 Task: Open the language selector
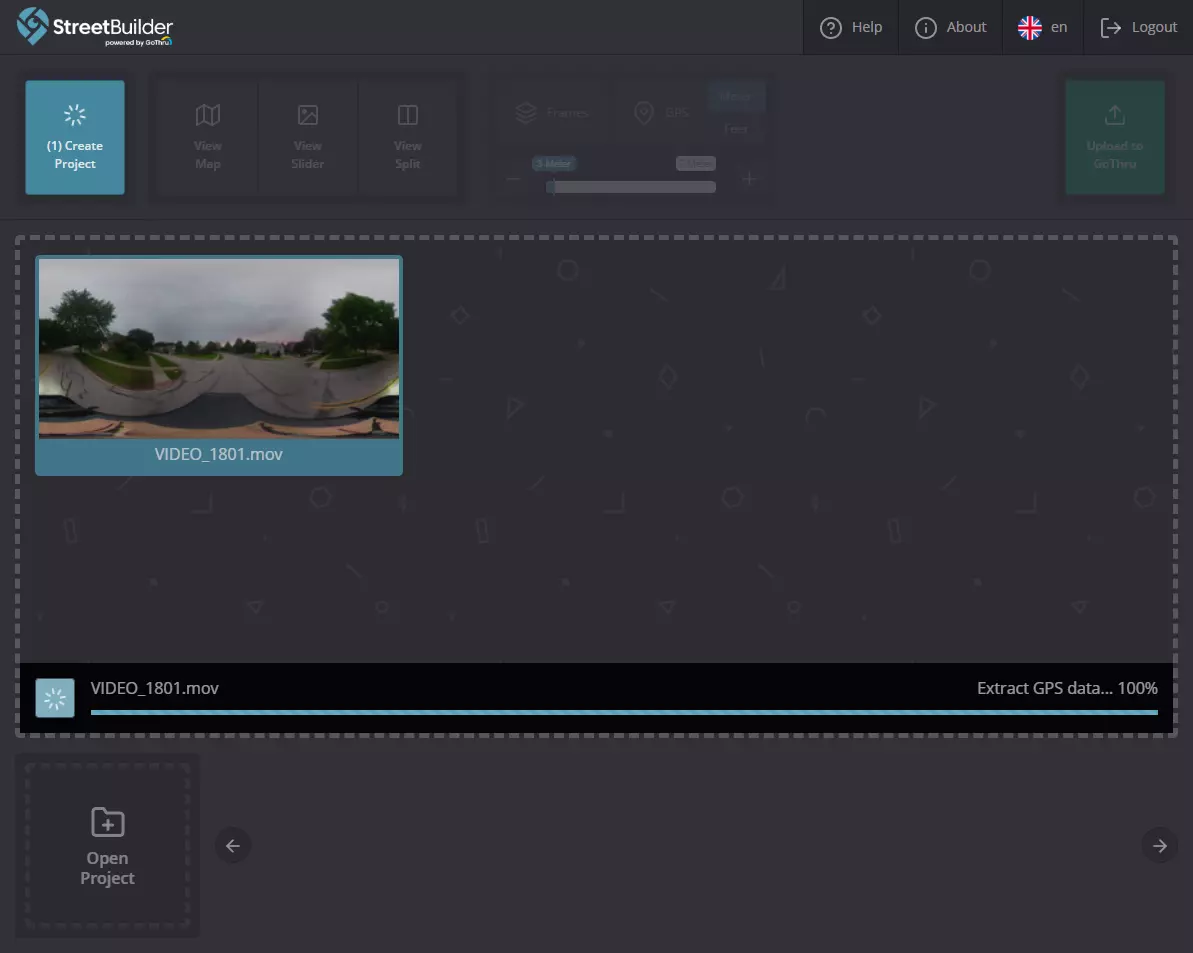tap(1043, 27)
